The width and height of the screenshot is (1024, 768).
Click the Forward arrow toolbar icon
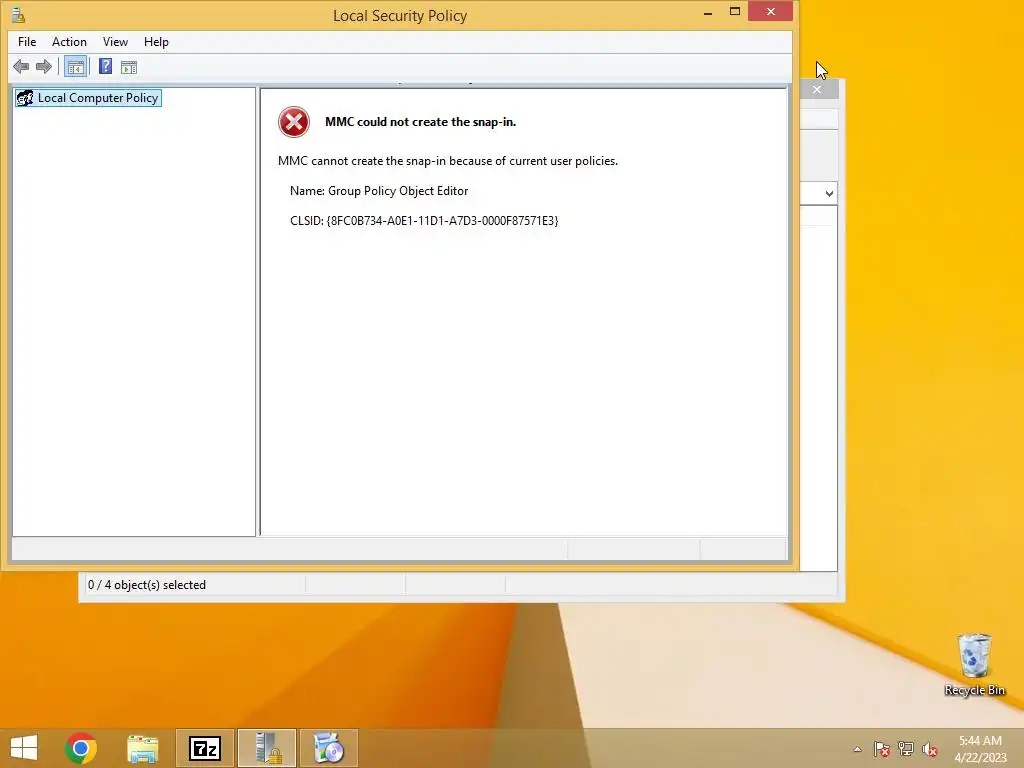pyautogui.click(x=44, y=67)
